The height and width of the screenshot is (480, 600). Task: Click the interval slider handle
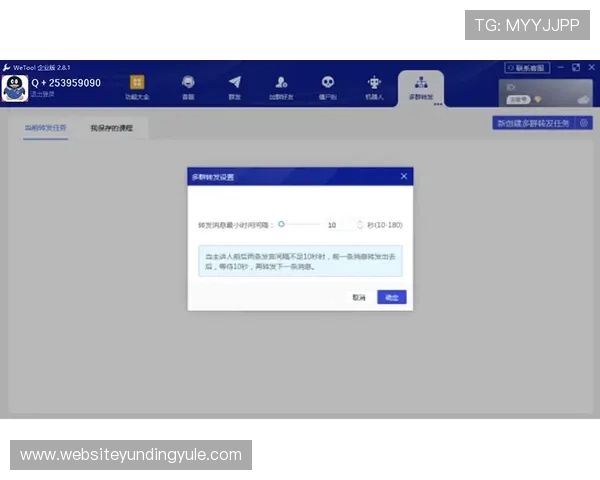pos(281,224)
